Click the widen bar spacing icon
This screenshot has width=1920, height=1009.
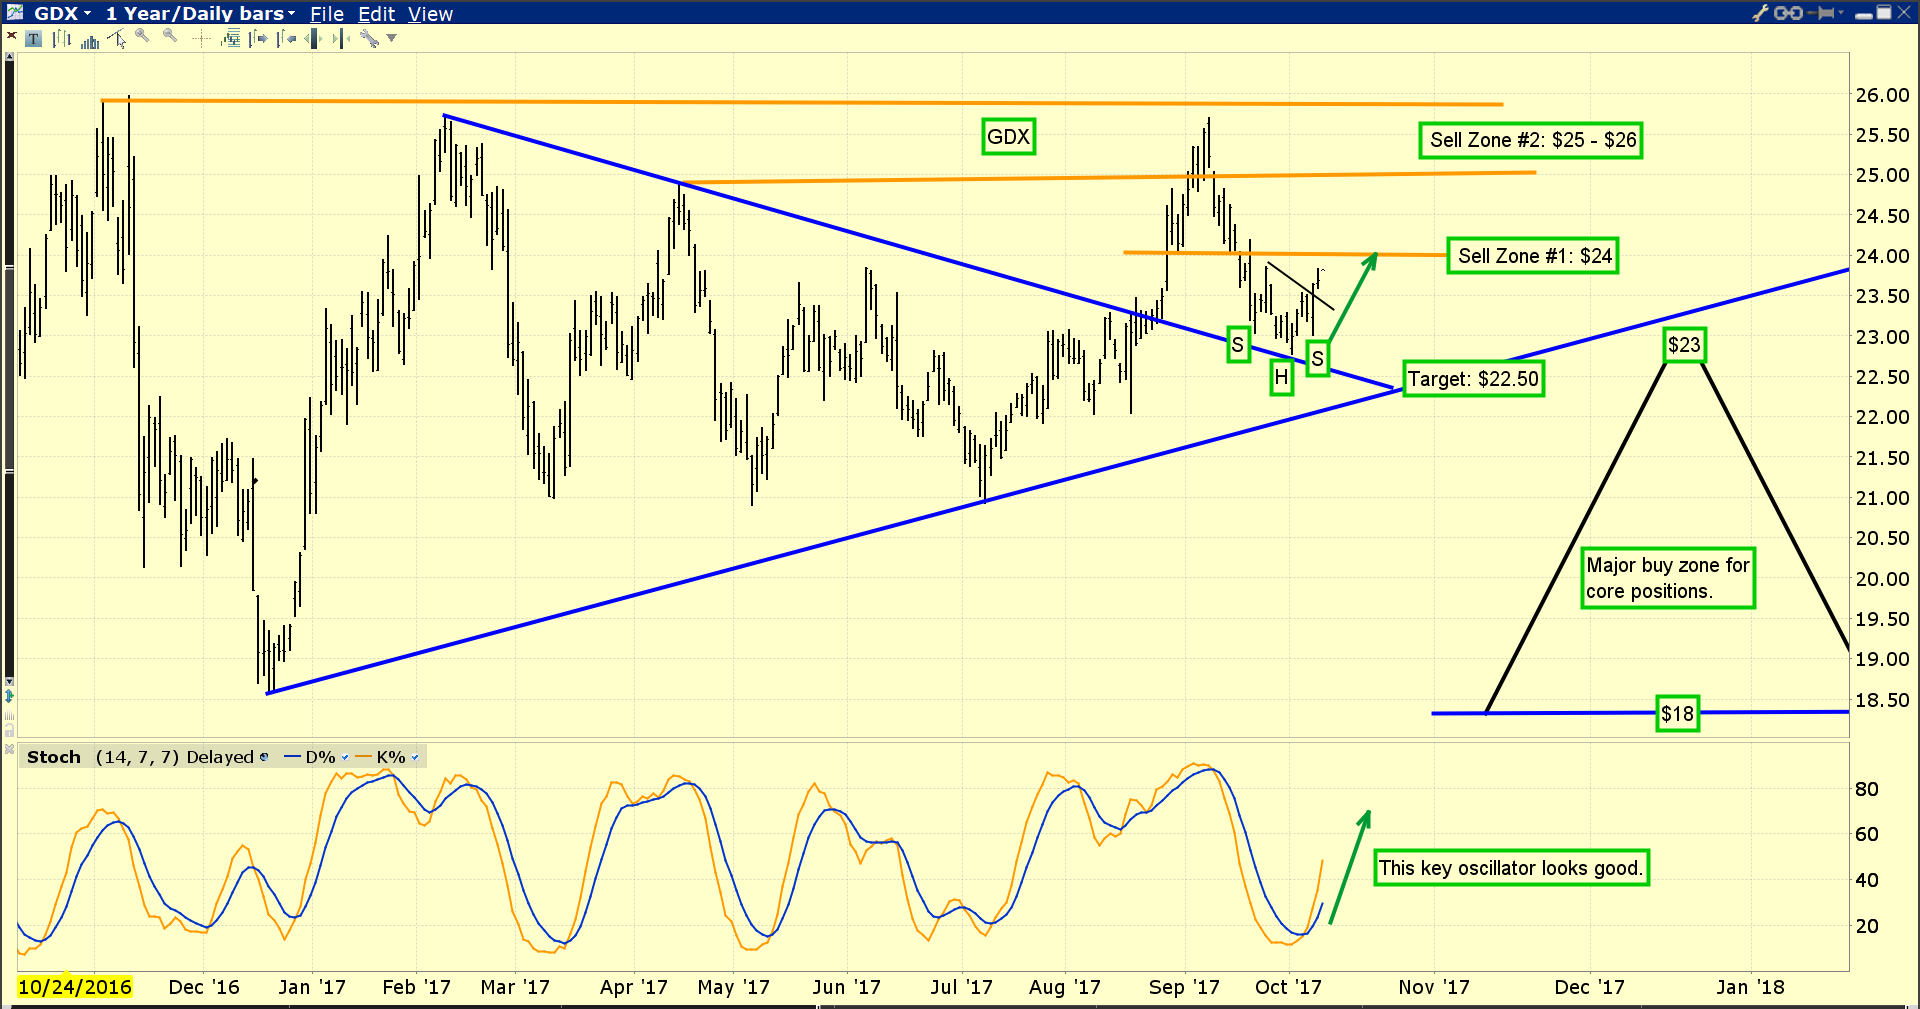coord(314,38)
